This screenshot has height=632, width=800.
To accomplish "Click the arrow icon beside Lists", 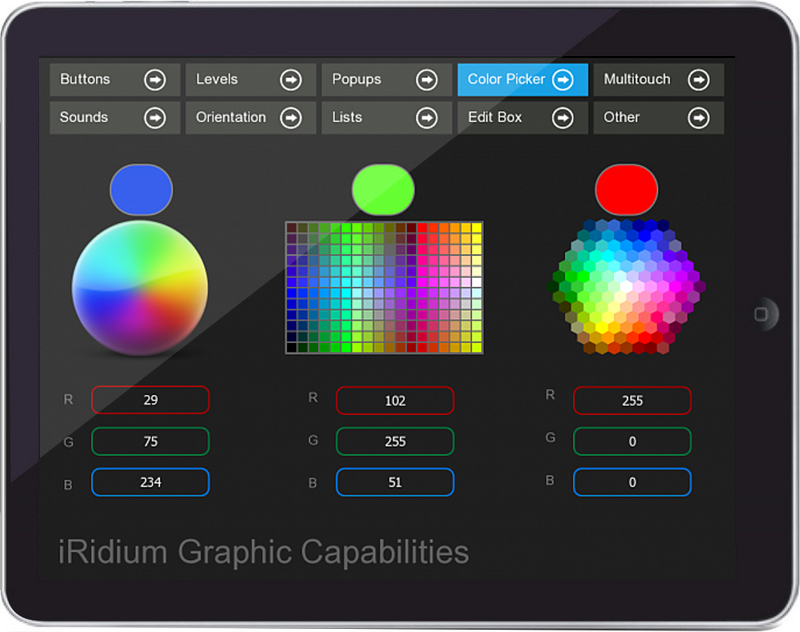I will pos(426,118).
